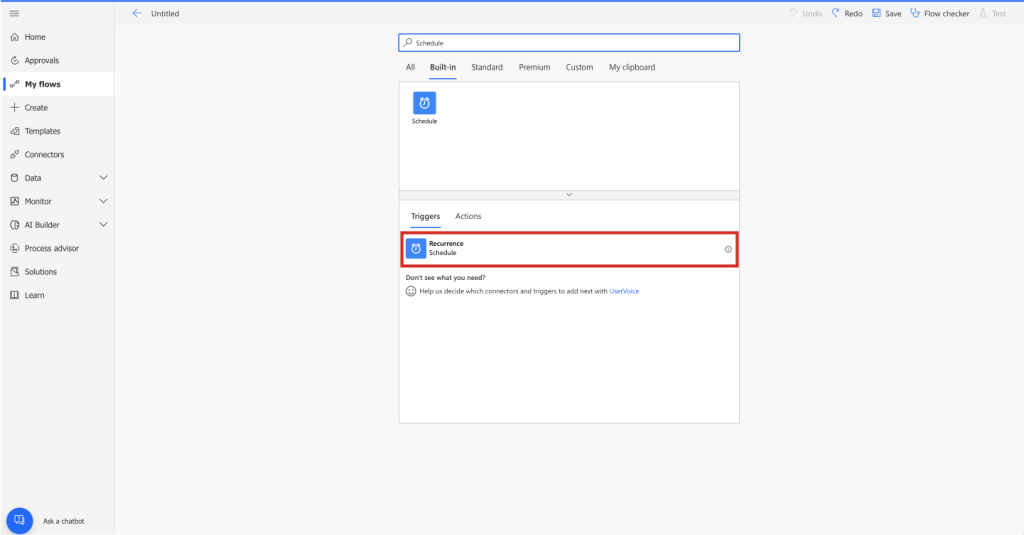
Task: Click the Redo text label
Action: [x=853, y=14]
